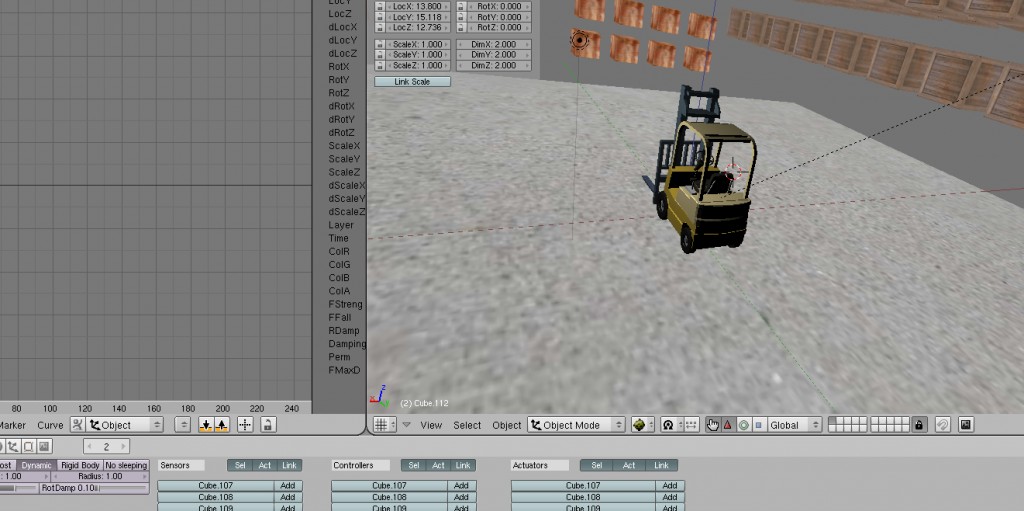Click Add next to Cube.107 sensor

tap(288, 486)
